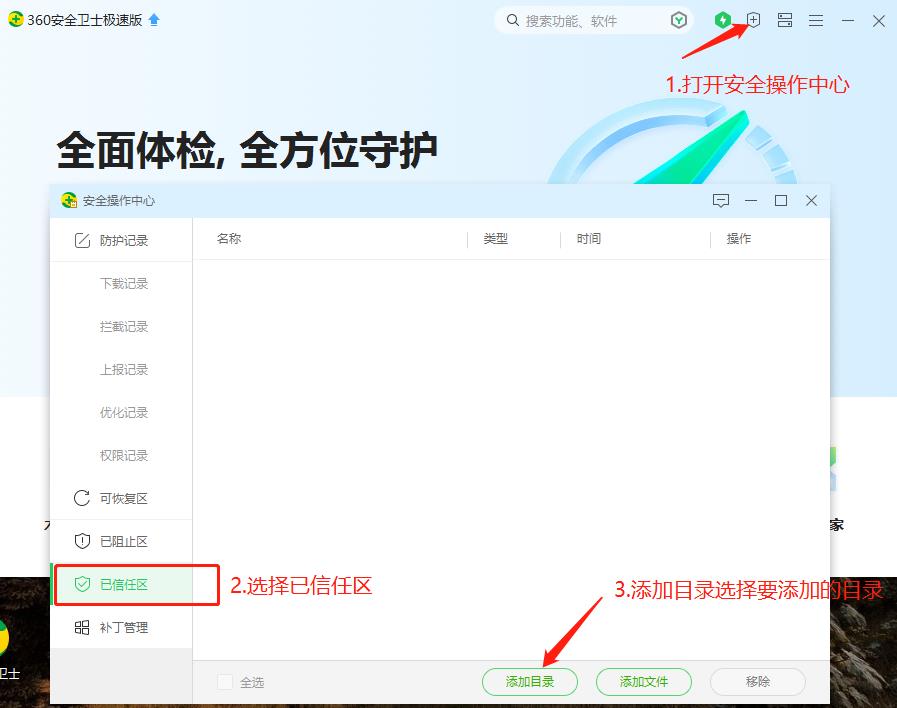Viewport: 897px width, 708px height.
Task: Click the 添加目录 button
Action: pos(530,681)
